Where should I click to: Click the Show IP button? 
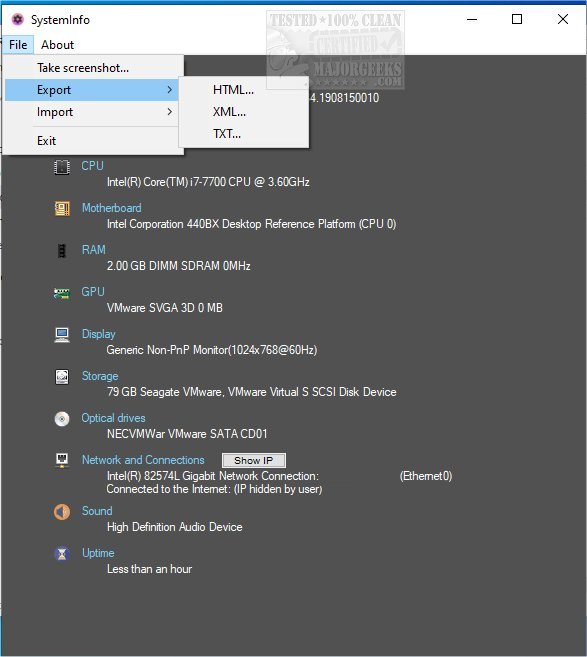pos(254,460)
